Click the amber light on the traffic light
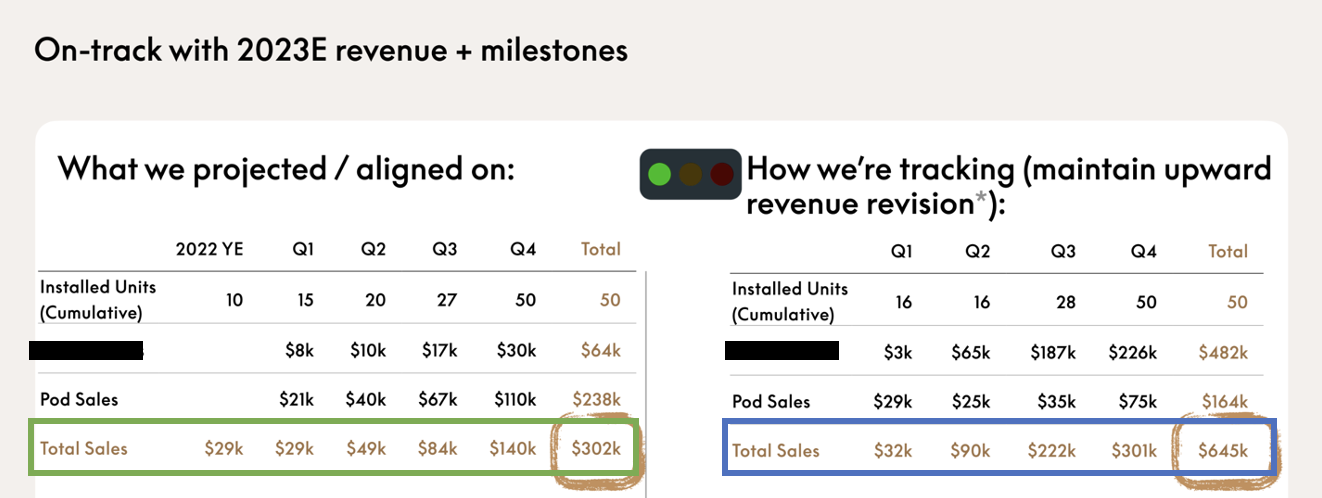This screenshot has width=1322, height=498. pyautogui.click(x=690, y=174)
